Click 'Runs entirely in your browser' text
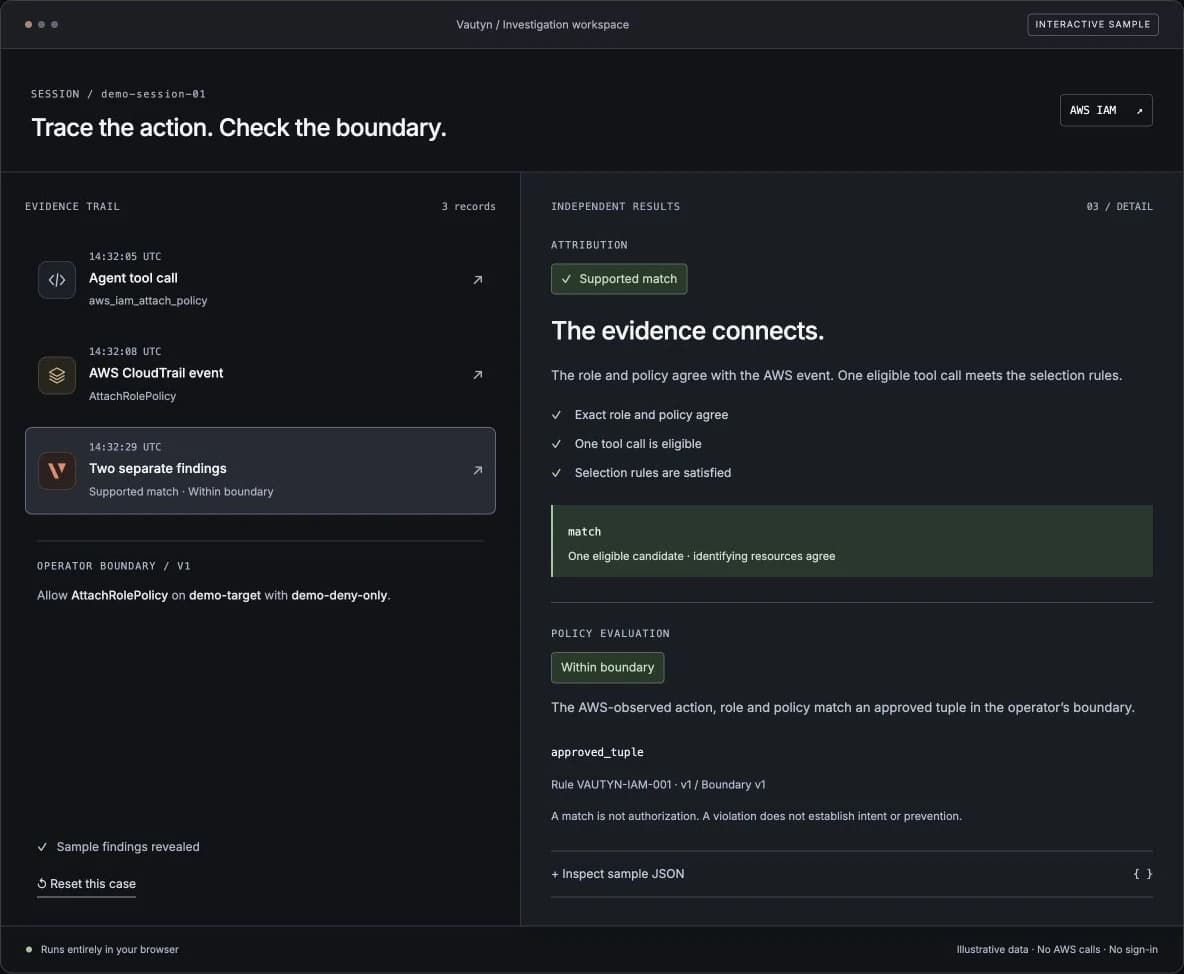This screenshot has width=1184, height=974. pos(109,950)
